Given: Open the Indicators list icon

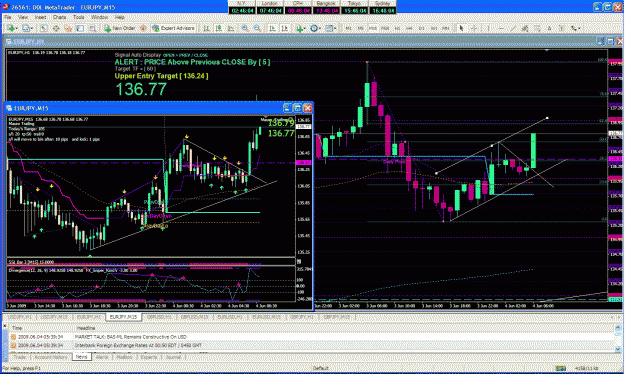Looking at the screenshot, I should point(300,28).
